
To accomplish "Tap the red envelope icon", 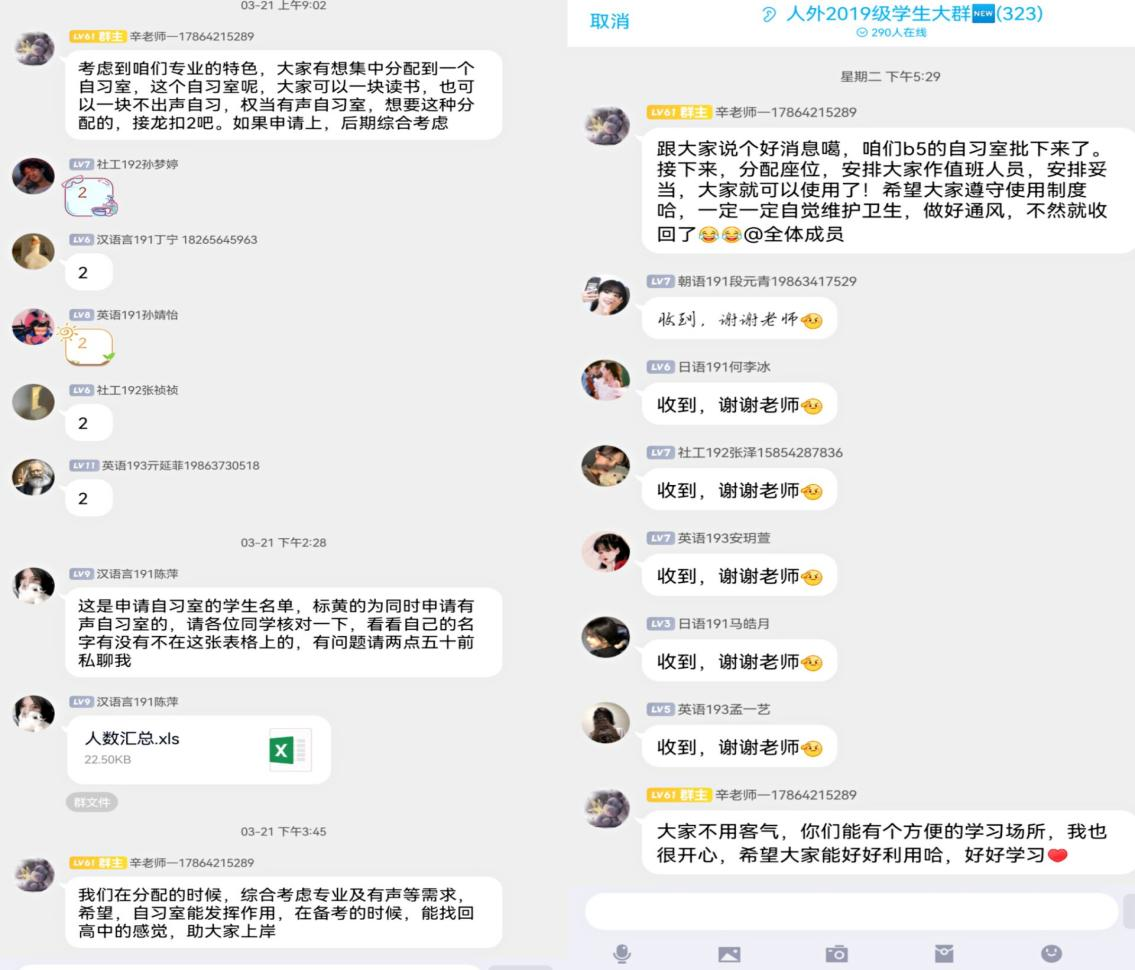I will tap(944, 953).
